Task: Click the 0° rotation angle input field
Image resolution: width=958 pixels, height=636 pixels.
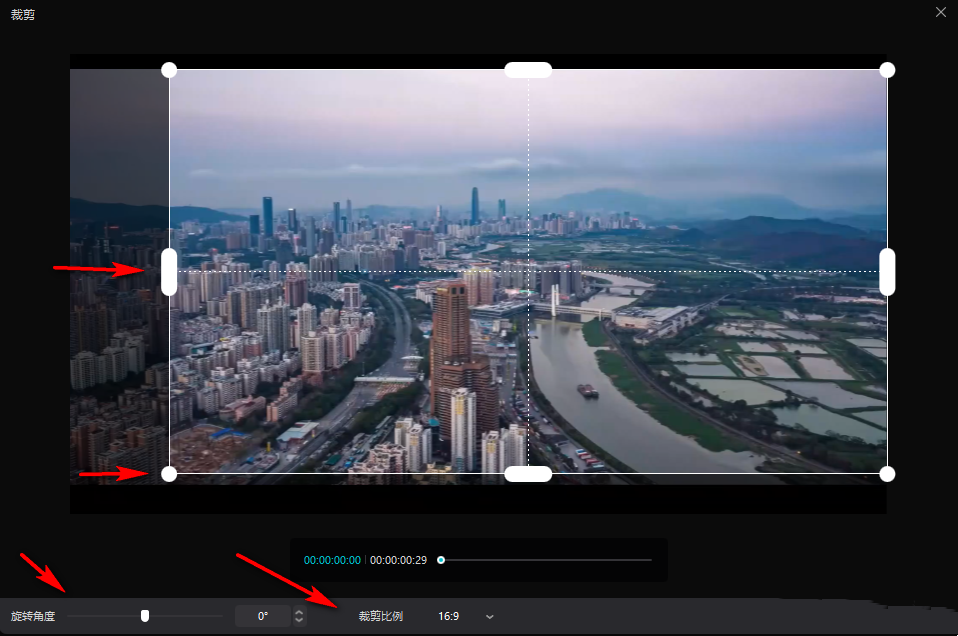Action: coord(263,616)
